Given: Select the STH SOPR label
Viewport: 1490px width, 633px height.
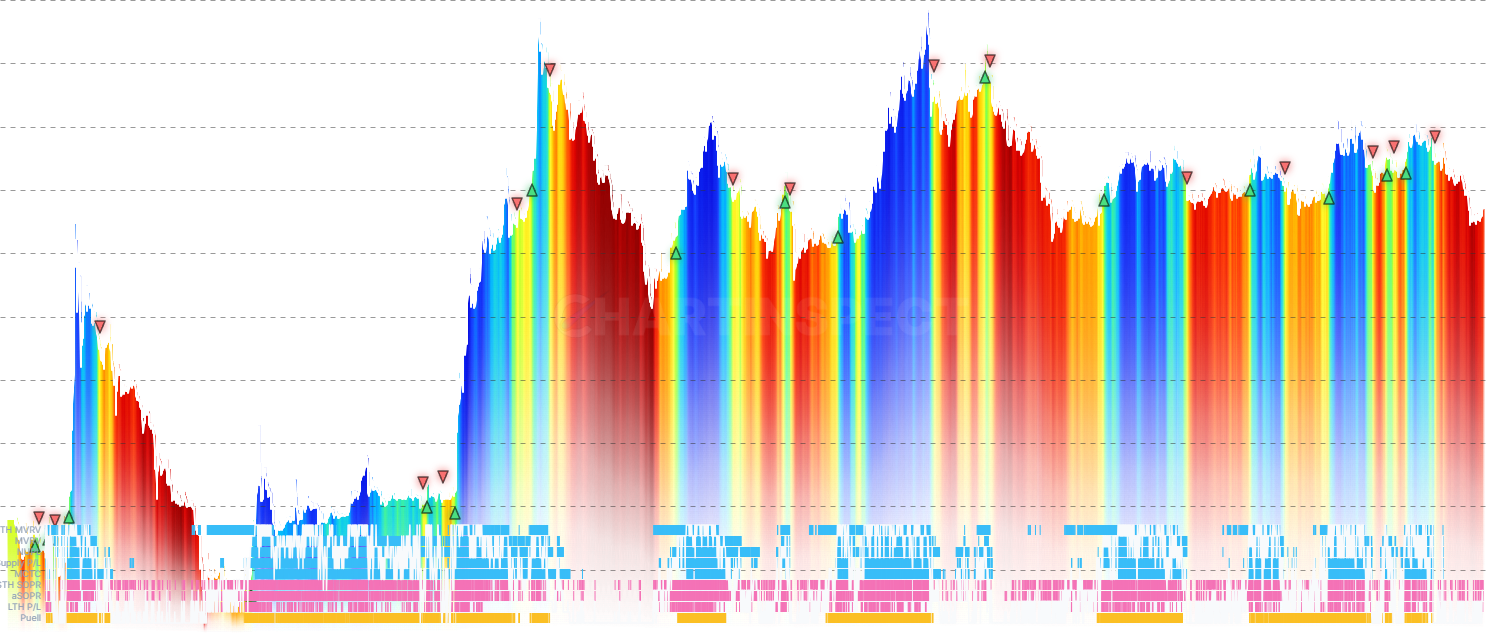Looking at the screenshot, I should click(19, 585).
